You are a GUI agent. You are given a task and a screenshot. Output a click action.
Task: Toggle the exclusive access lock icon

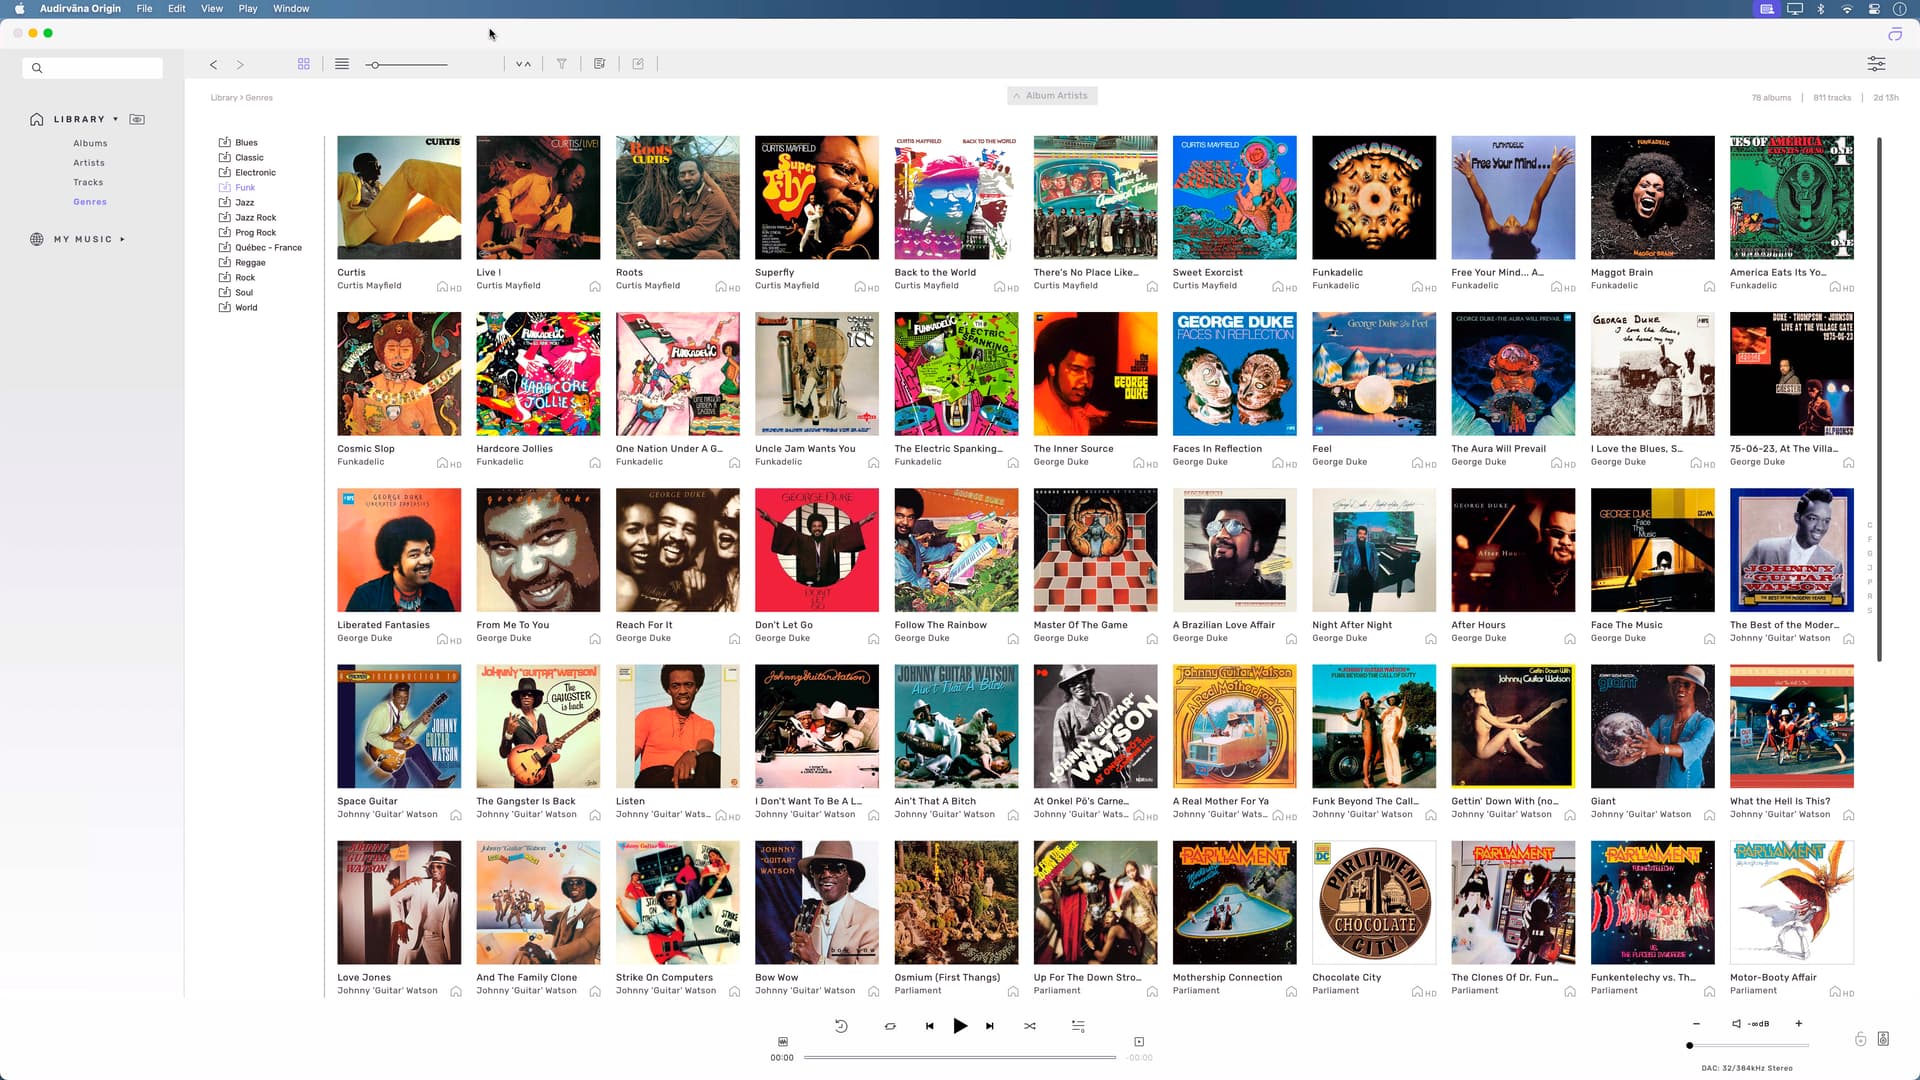(1860, 1040)
